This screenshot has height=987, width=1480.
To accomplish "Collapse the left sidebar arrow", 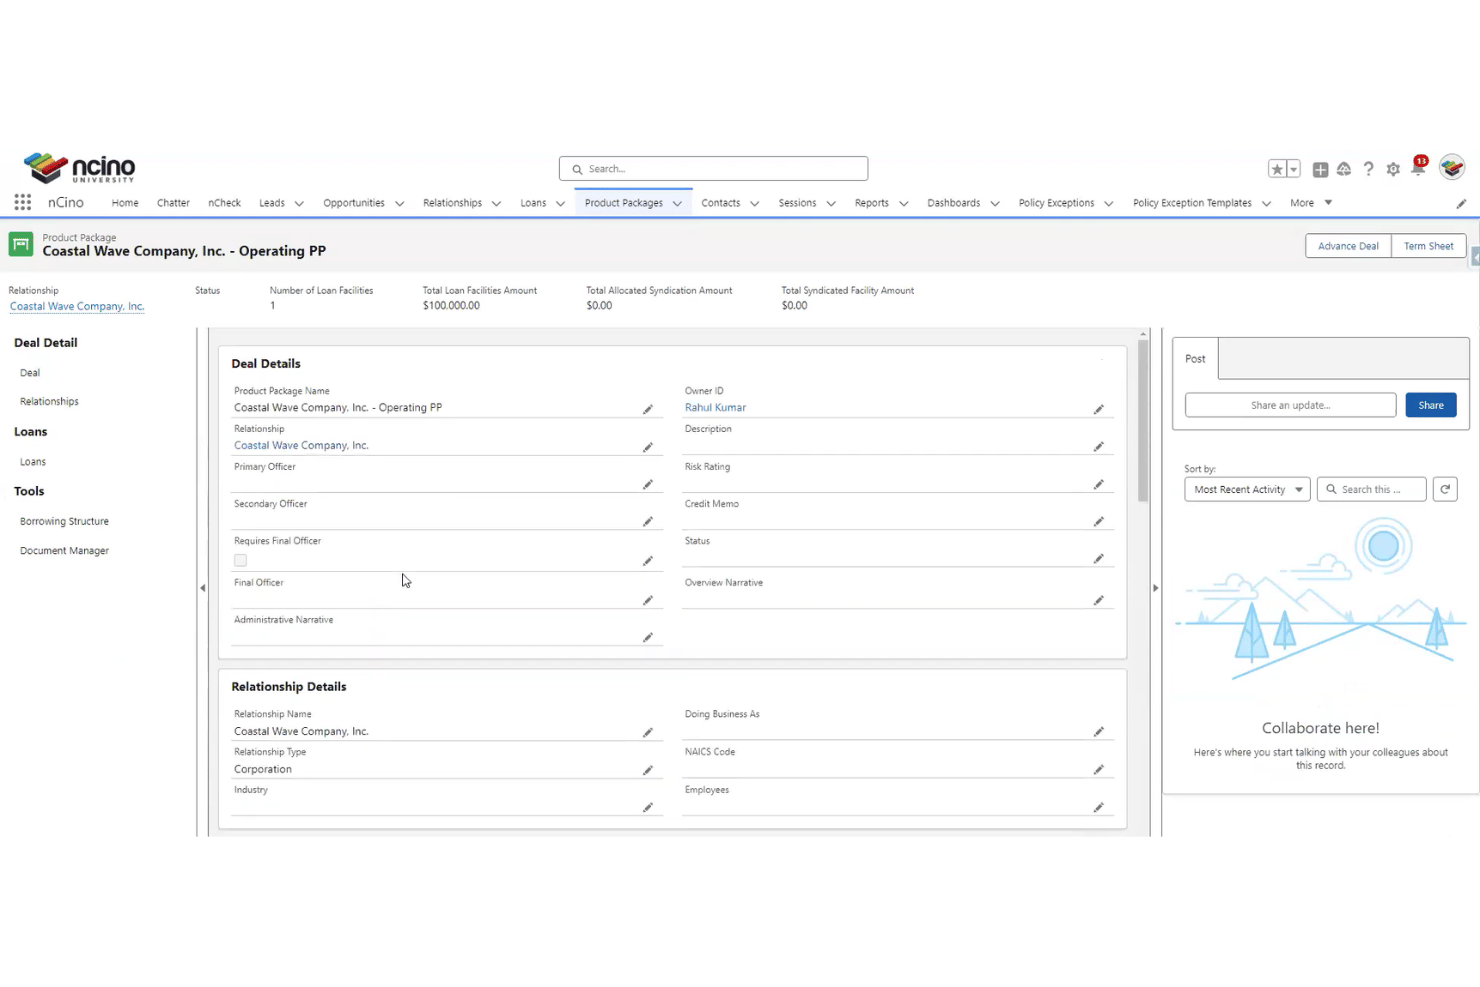I will pyautogui.click(x=203, y=588).
